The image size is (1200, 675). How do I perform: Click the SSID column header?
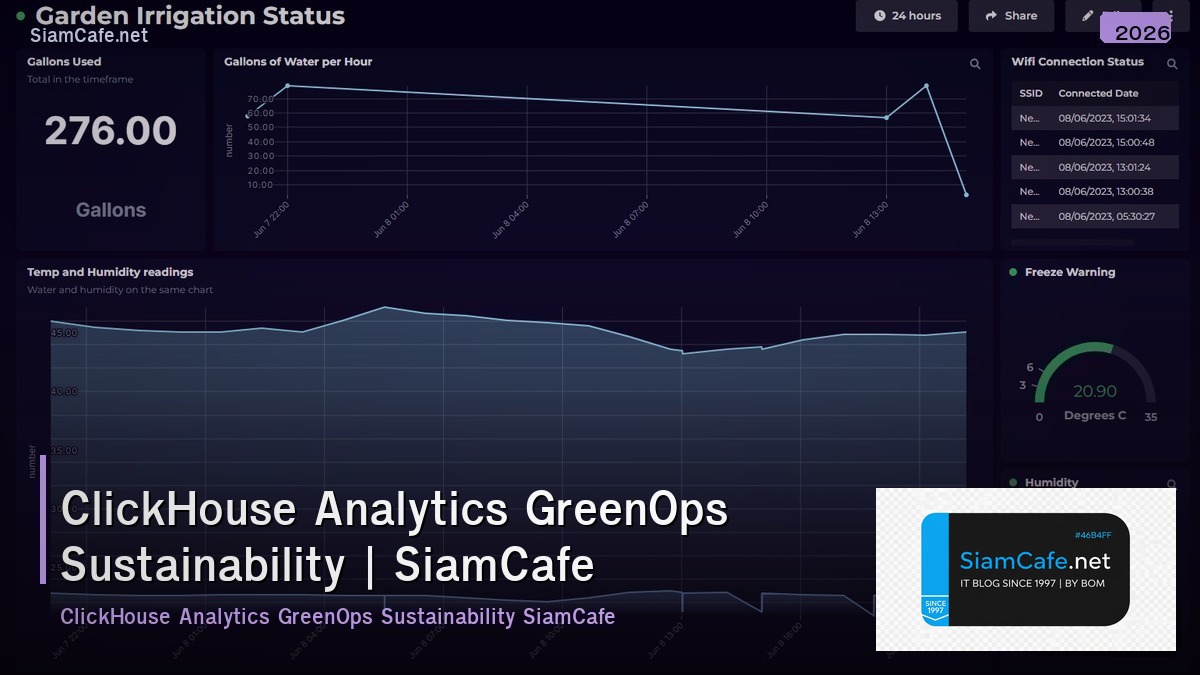[1029, 93]
